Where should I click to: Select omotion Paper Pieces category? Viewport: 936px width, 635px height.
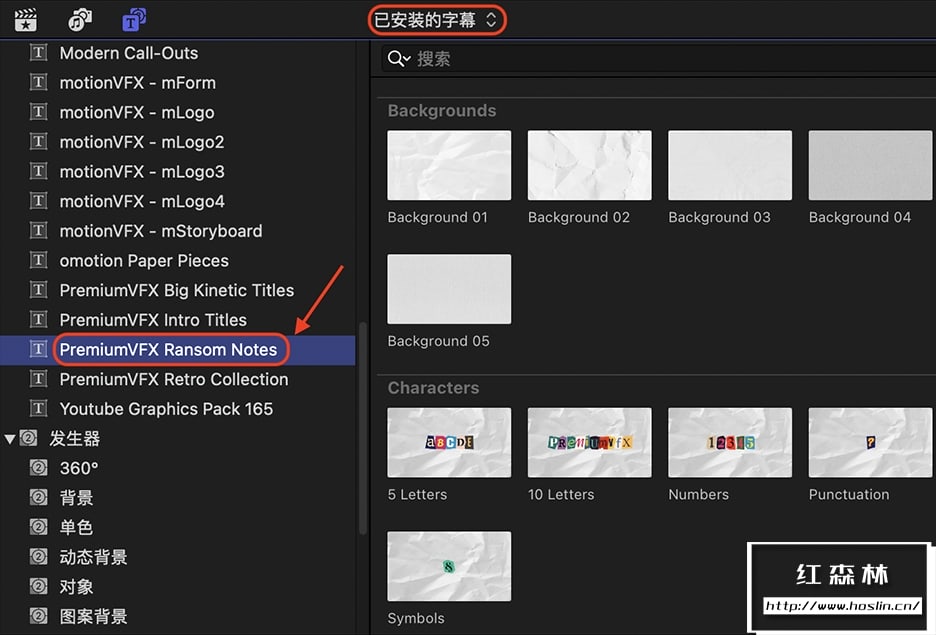click(144, 261)
